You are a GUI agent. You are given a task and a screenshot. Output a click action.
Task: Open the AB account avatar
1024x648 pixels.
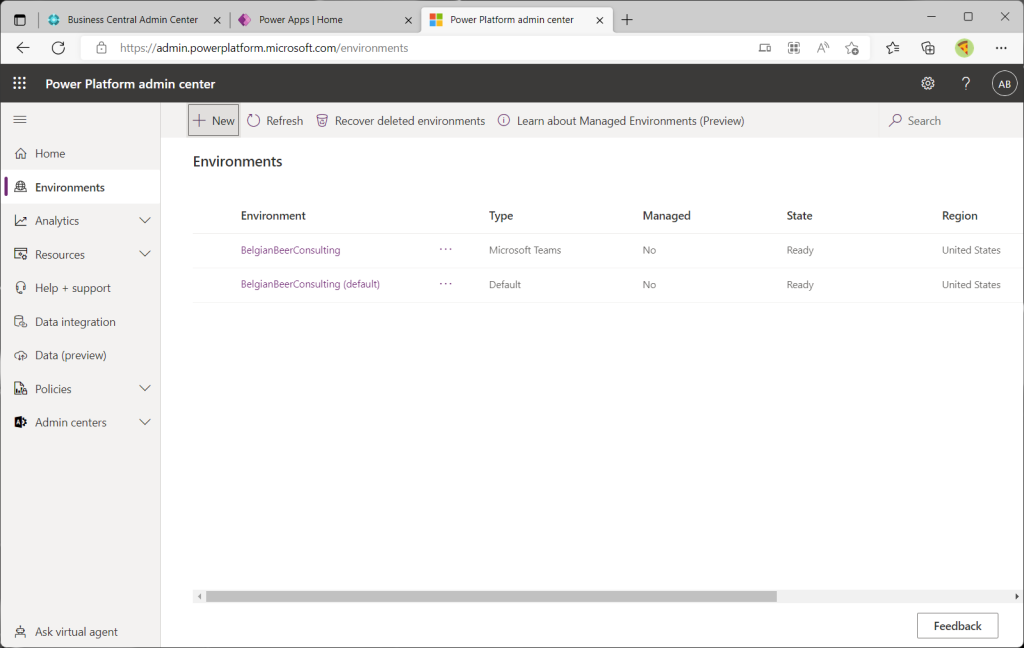[1004, 84]
